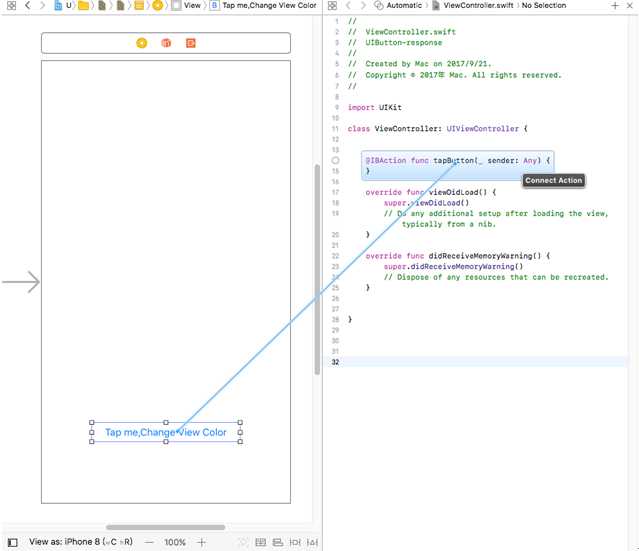
Task: Go forward in assistant editor history
Action: tap(363, 6)
